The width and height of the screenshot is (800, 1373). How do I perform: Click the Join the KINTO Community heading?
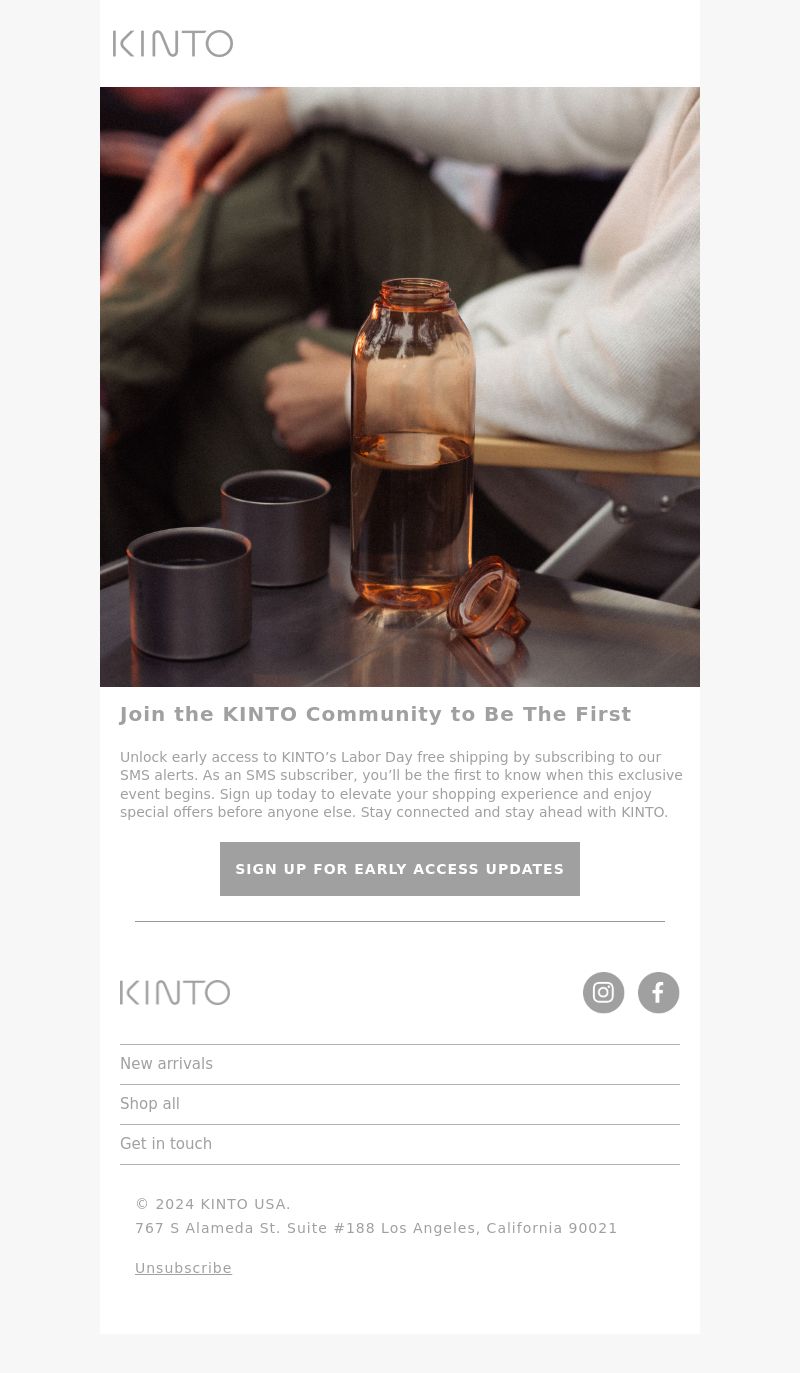coord(376,714)
